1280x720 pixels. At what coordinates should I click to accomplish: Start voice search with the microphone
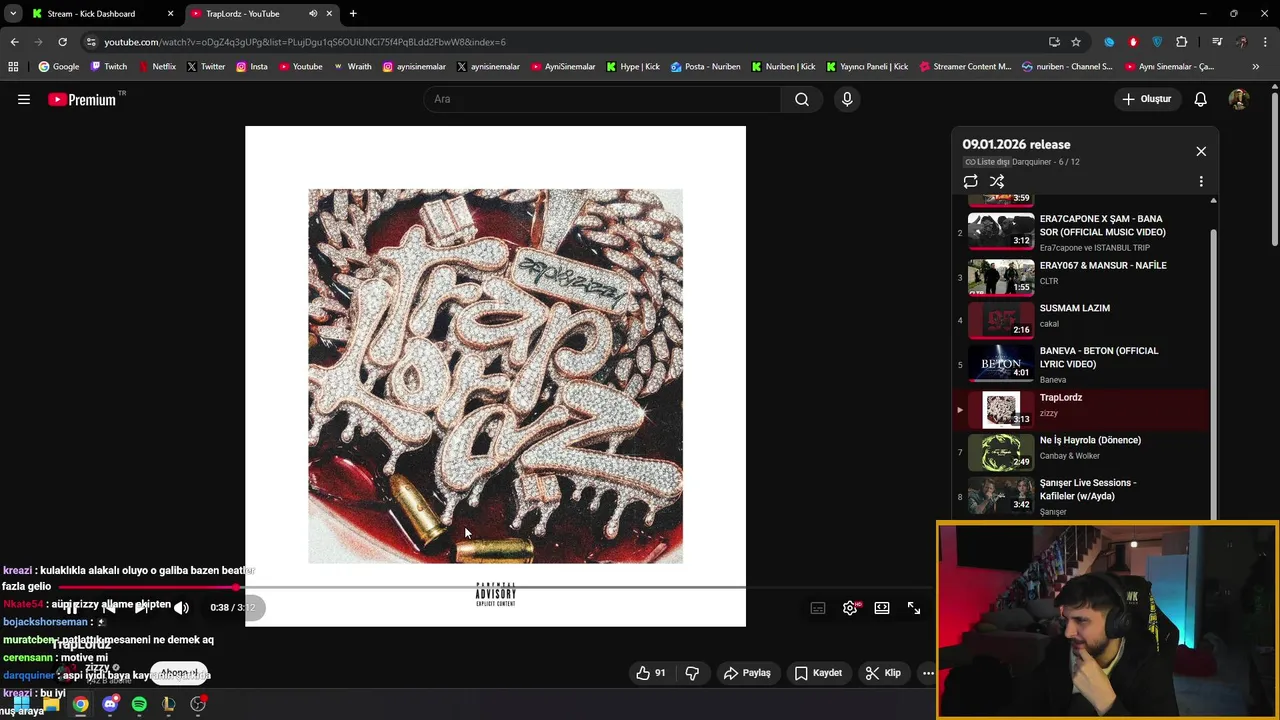847,99
